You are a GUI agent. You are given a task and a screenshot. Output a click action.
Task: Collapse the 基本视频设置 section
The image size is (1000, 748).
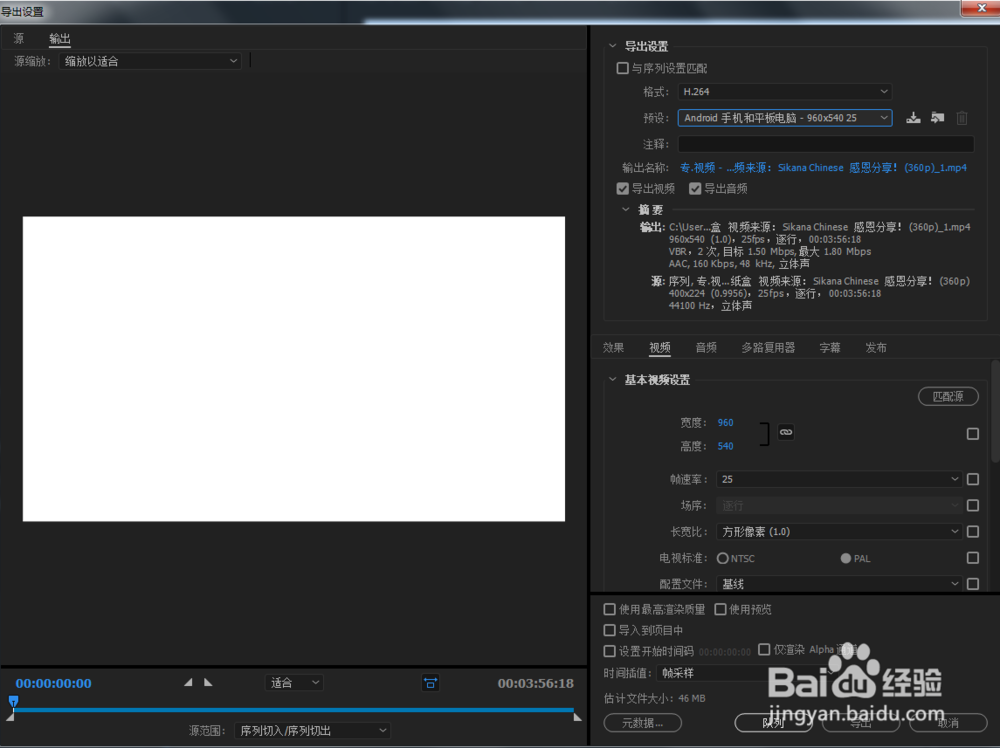tap(613, 379)
